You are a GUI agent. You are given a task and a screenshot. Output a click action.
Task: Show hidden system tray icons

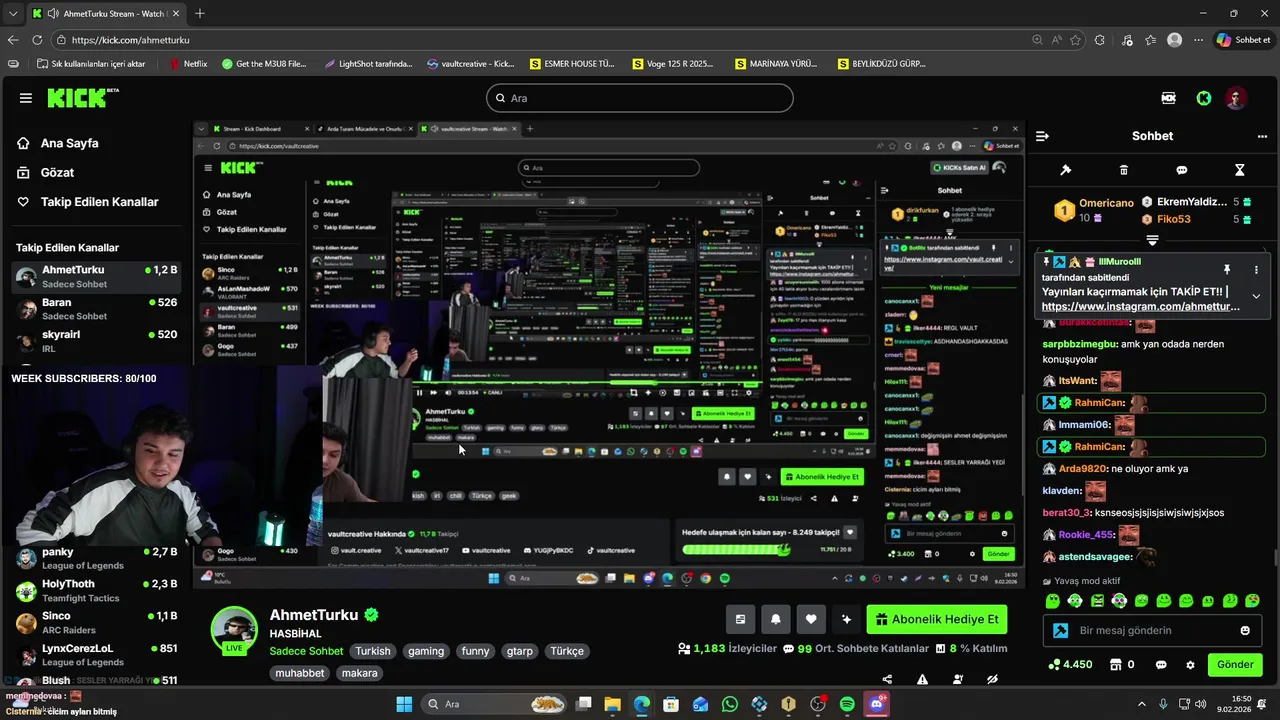[1141, 704]
